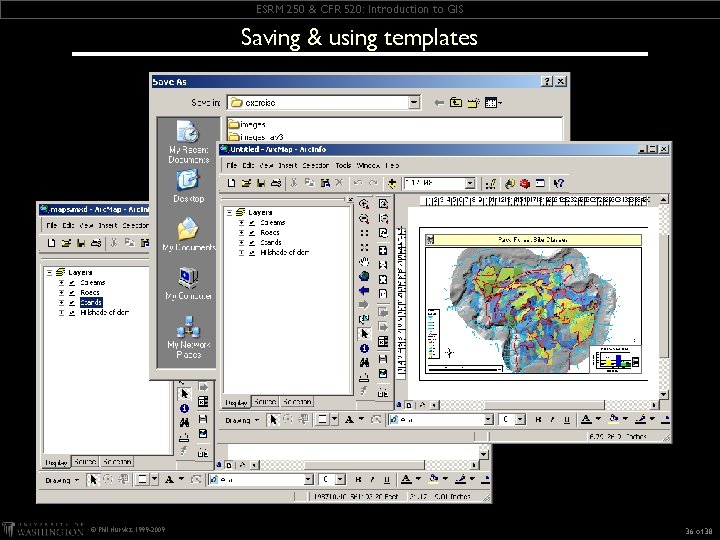720x540 pixels.
Task: Click New Map File icon in Untitled ArcMap toolbar
Action: coord(231,183)
